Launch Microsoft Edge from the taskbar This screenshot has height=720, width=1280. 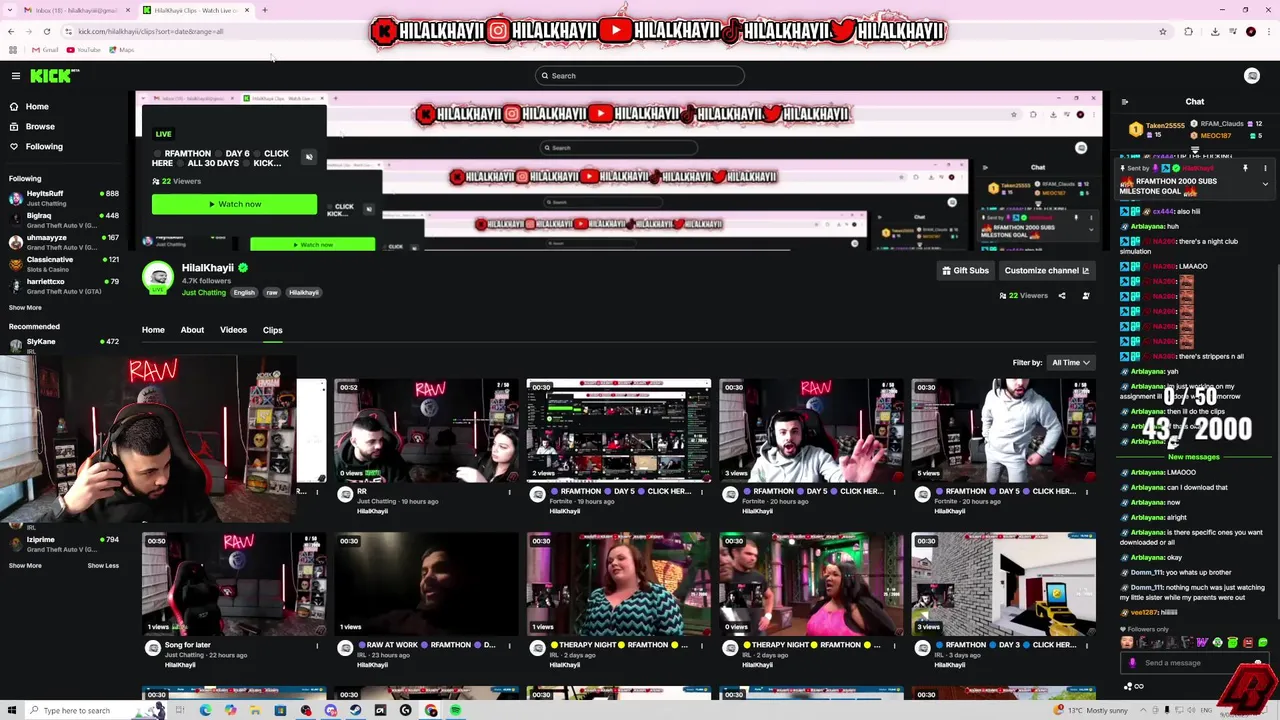[x=205, y=710]
